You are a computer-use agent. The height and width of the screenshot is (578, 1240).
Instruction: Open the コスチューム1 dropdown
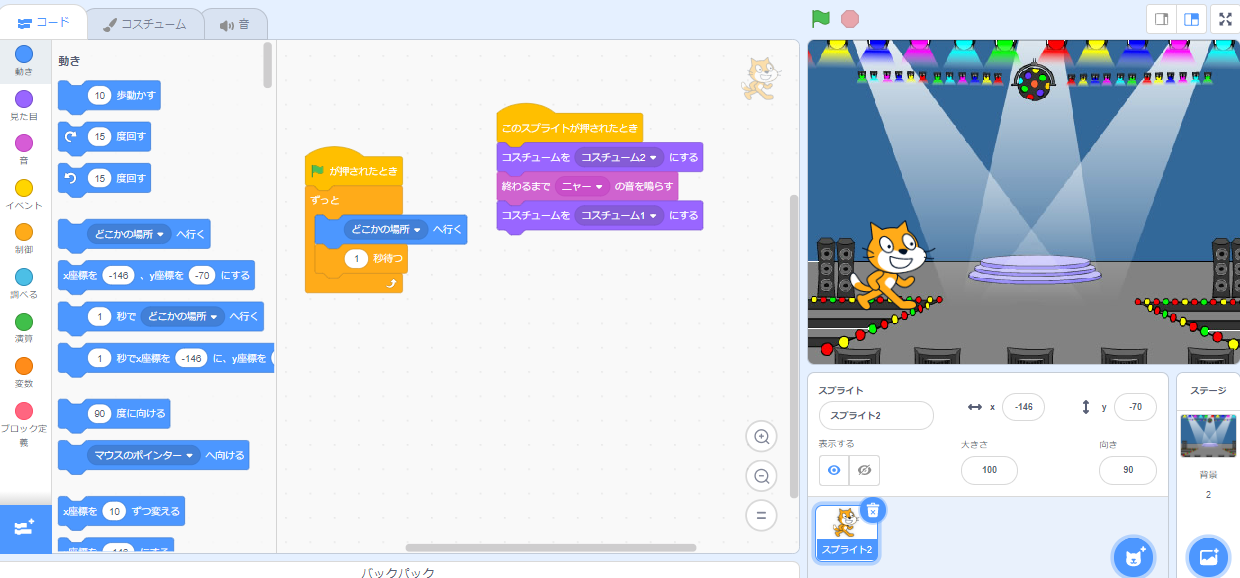click(x=620, y=215)
